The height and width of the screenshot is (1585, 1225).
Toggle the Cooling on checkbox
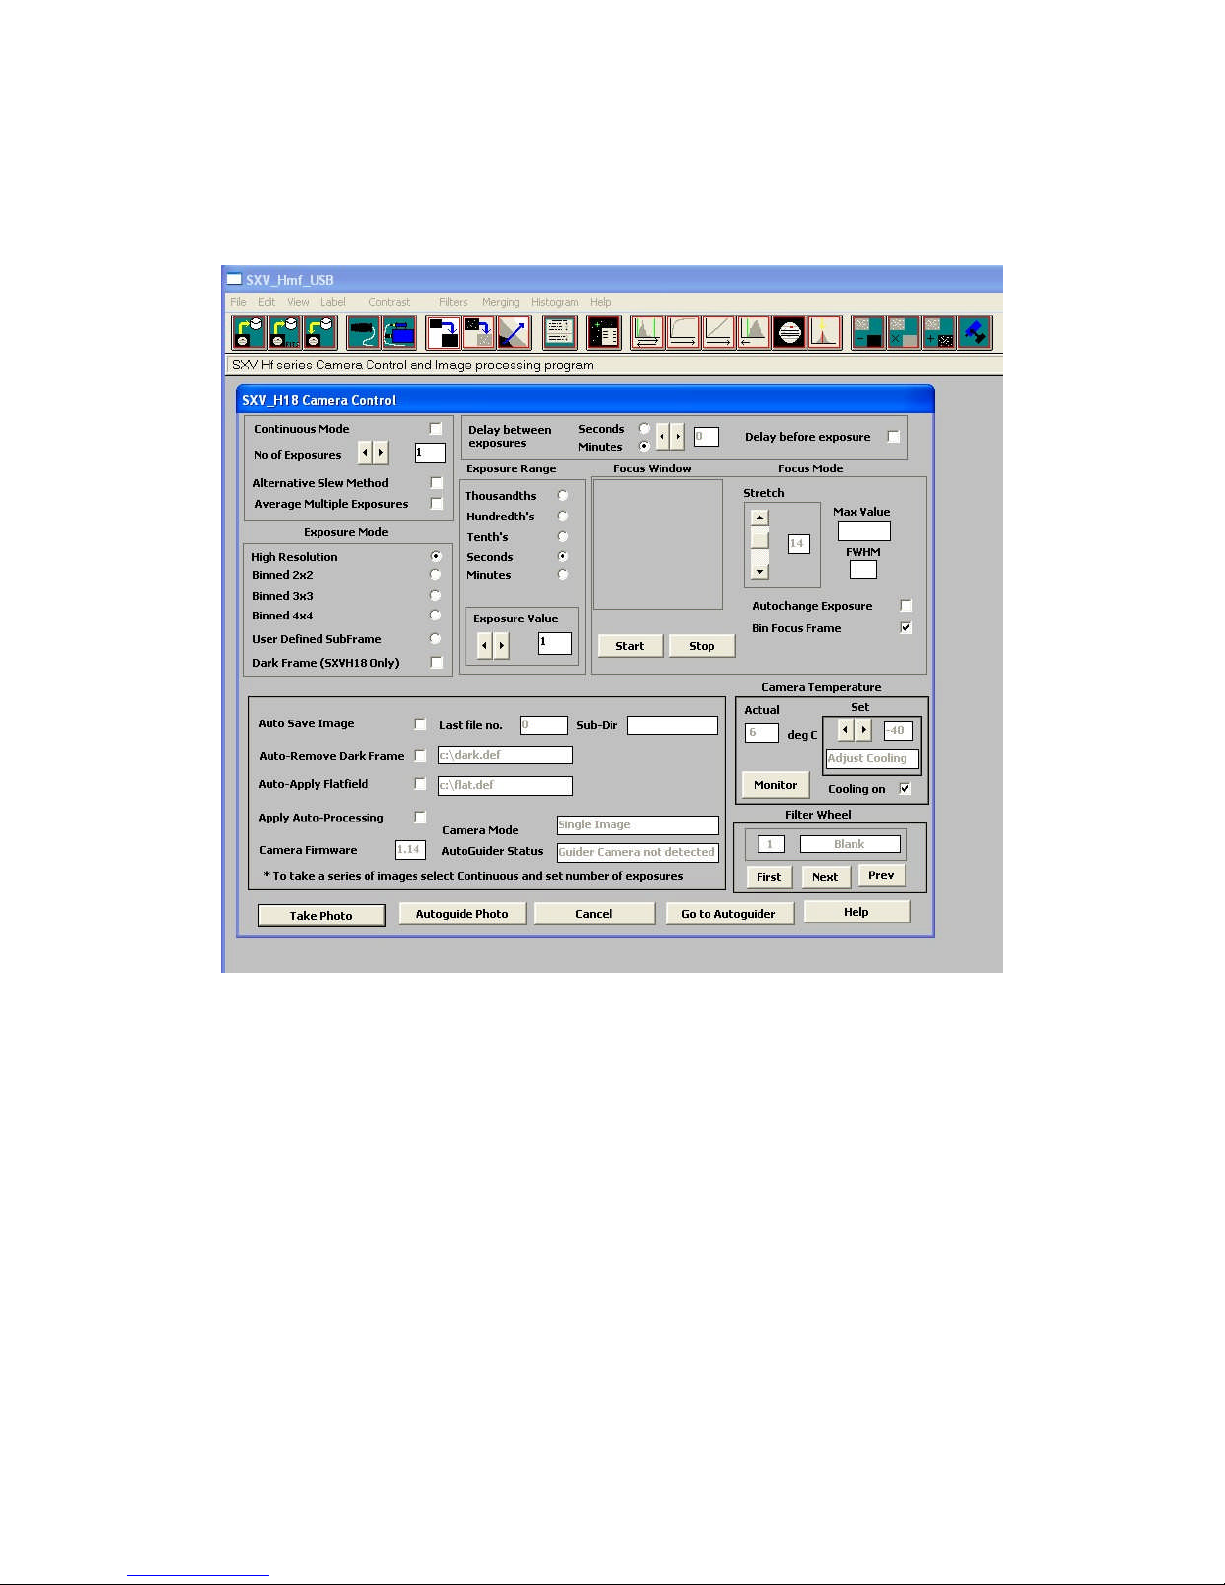point(905,789)
